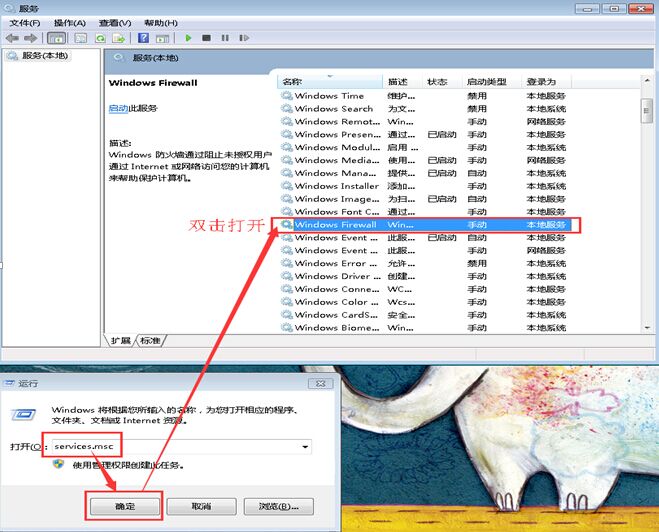The width and height of the screenshot is (659, 532).
Task: Select the Windows Time service row
Action: (x=424, y=96)
